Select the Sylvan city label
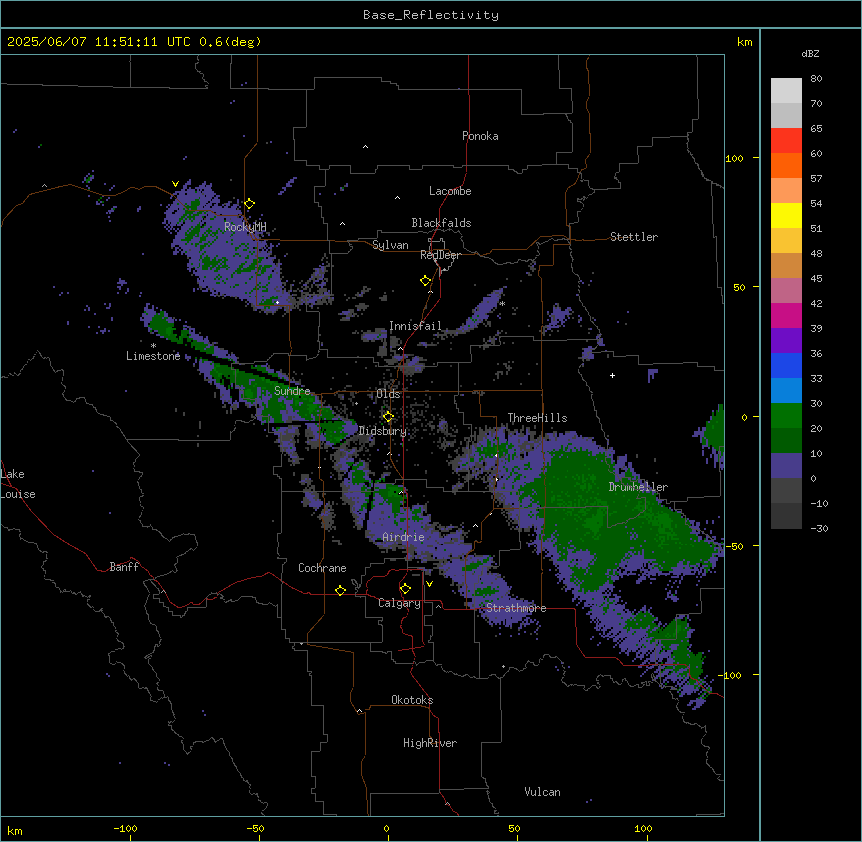Screen dimensions: 862x842 (x=390, y=245)
